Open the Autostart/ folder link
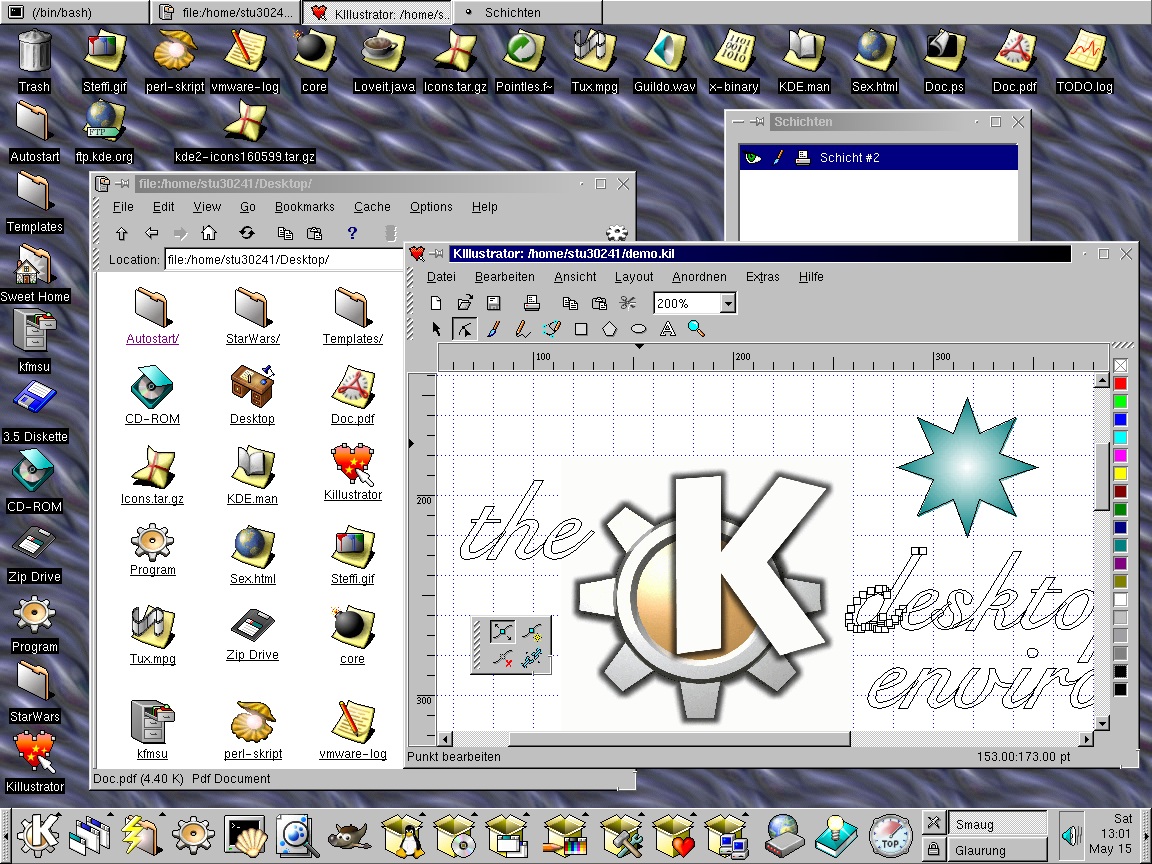1152x864 pixels. pyautogui.click(x=152, y=339)
